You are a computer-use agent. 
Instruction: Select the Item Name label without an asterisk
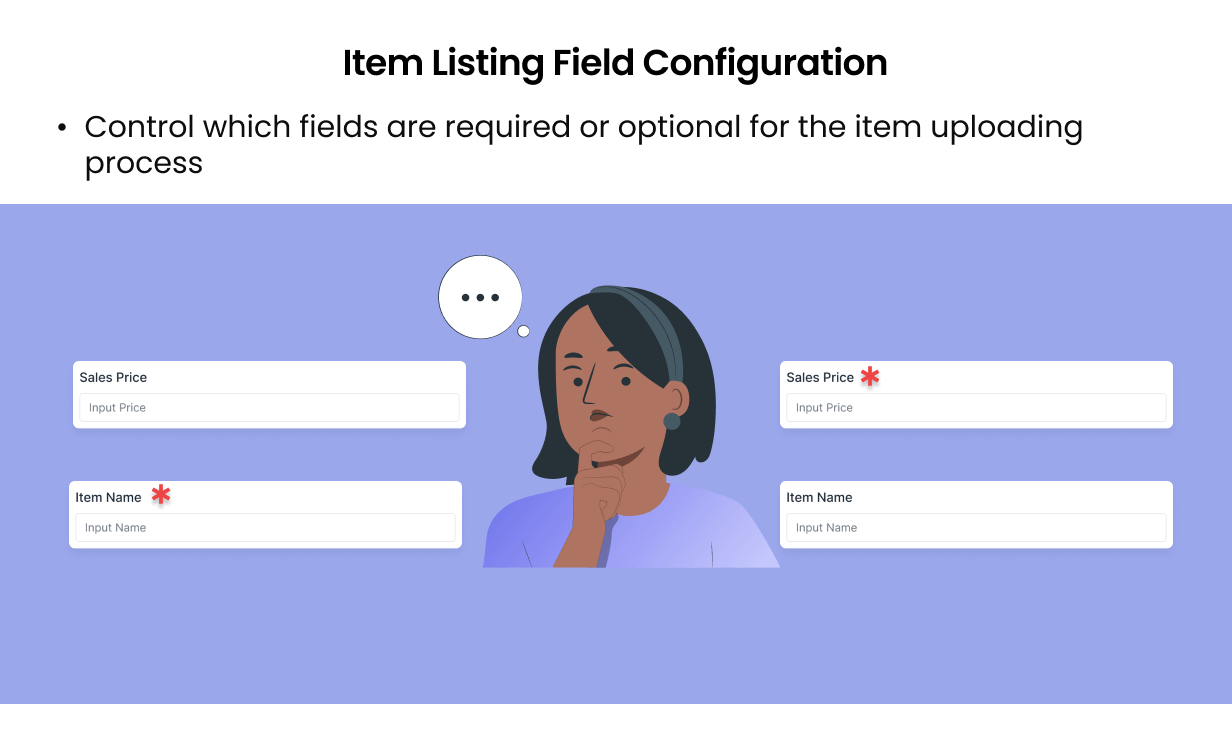click(x=819, y=497)
